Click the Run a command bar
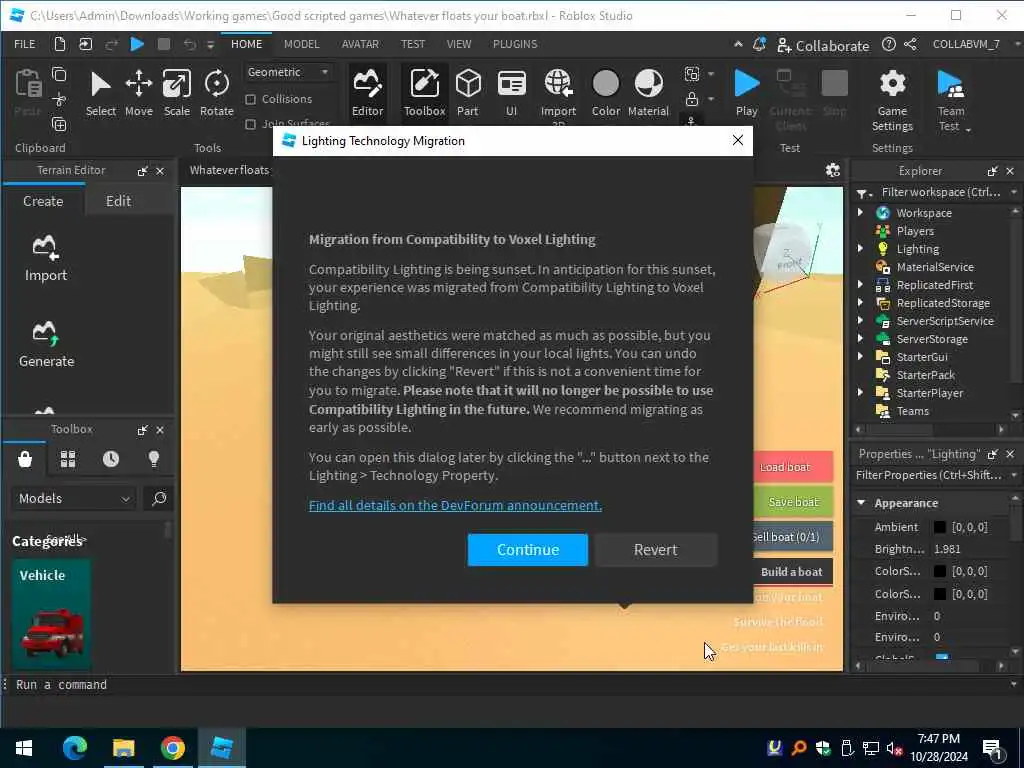The width and height of the screenshot is (1024, 768). click(x=509, y=684)
